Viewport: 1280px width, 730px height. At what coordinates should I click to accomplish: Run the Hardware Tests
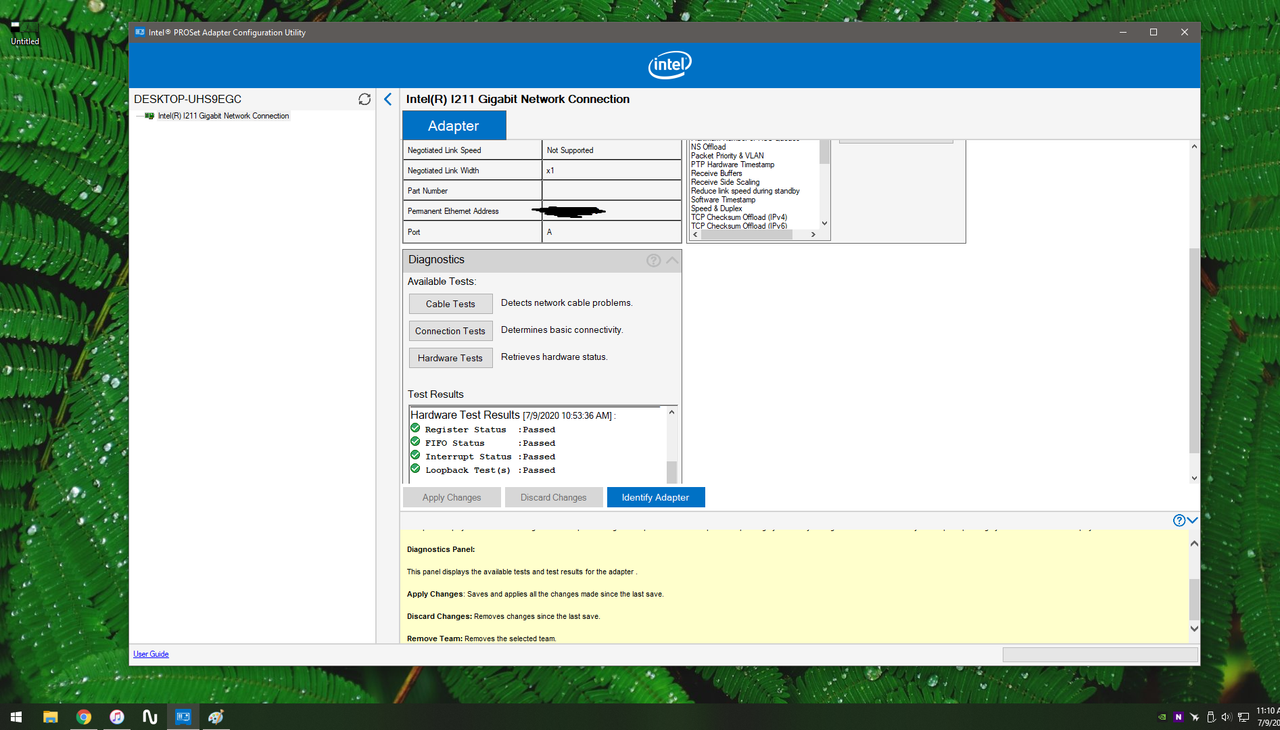tap(451, 358)
